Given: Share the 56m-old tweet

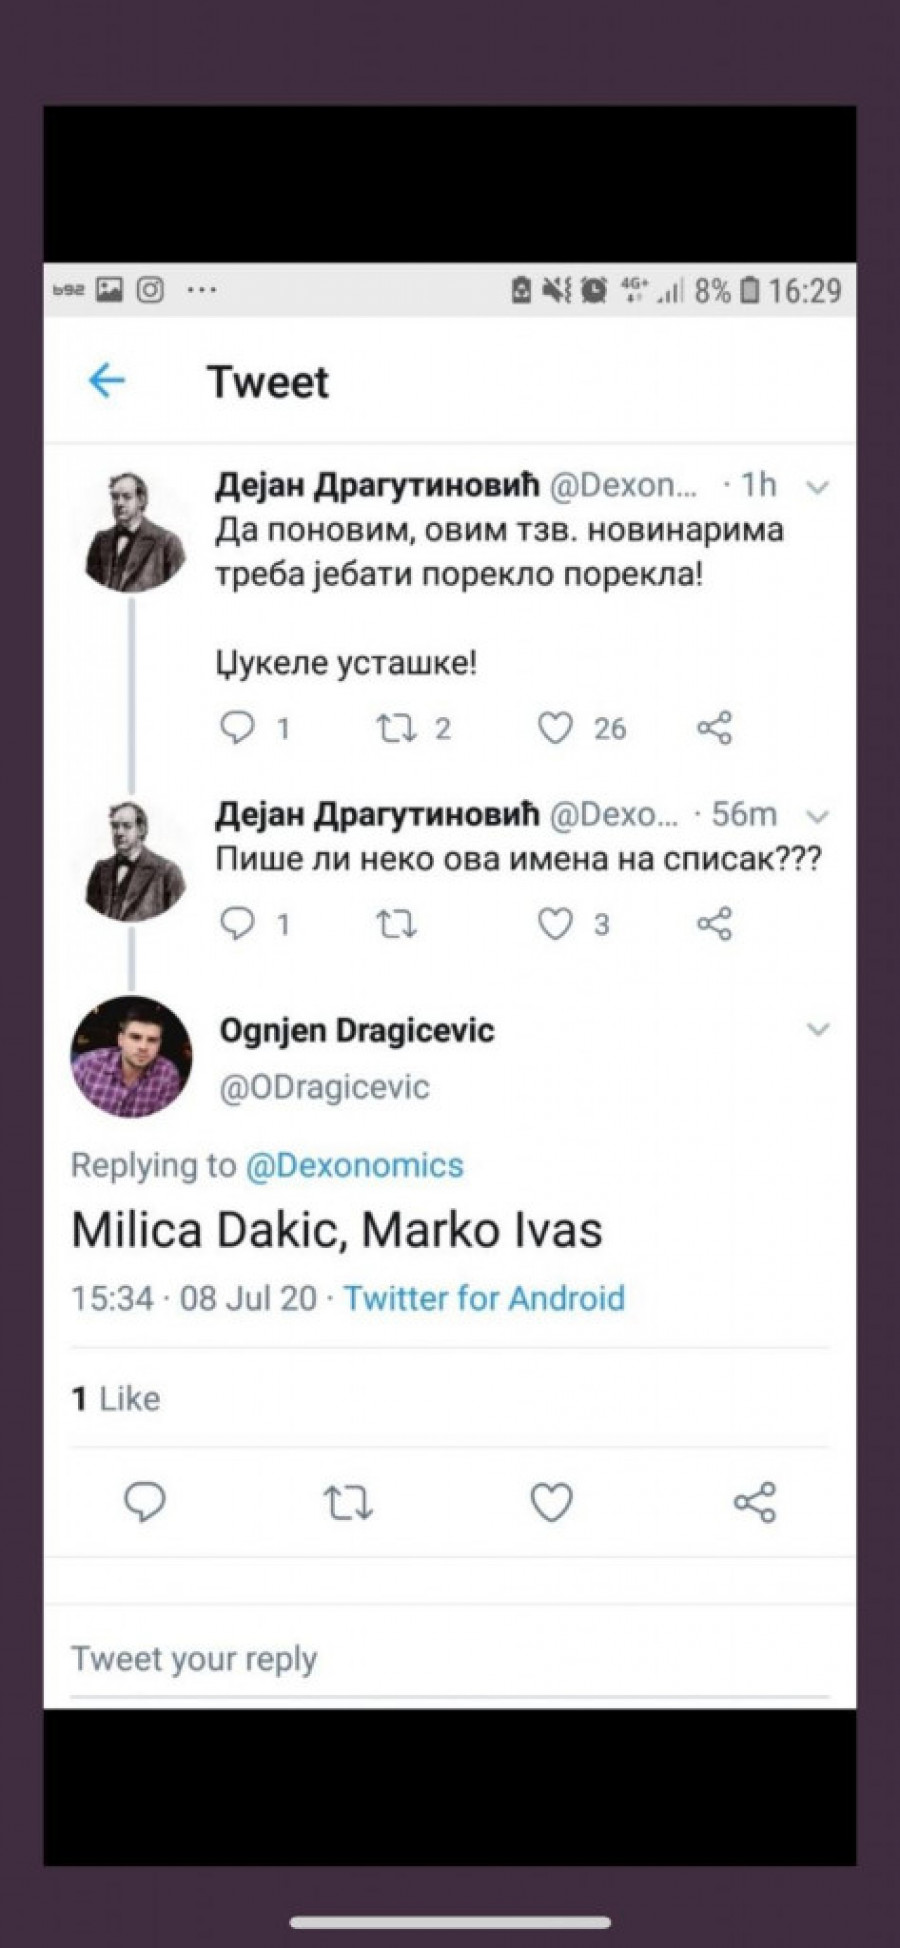Looking at the screenshot, I should (714, 924).
